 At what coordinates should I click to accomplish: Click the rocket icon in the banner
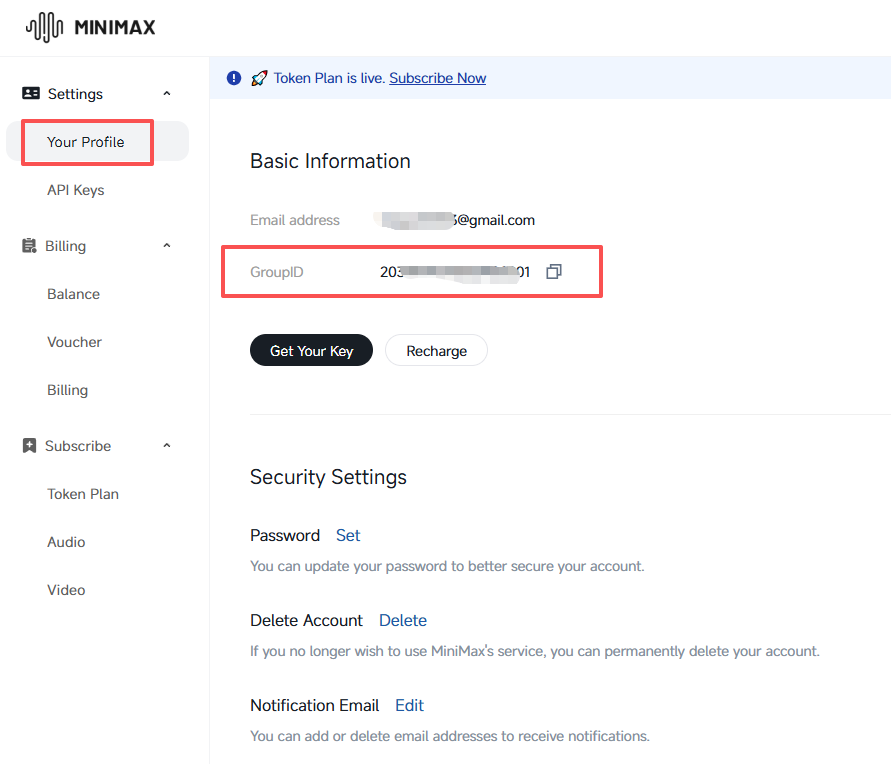click(x=259, y=78)
